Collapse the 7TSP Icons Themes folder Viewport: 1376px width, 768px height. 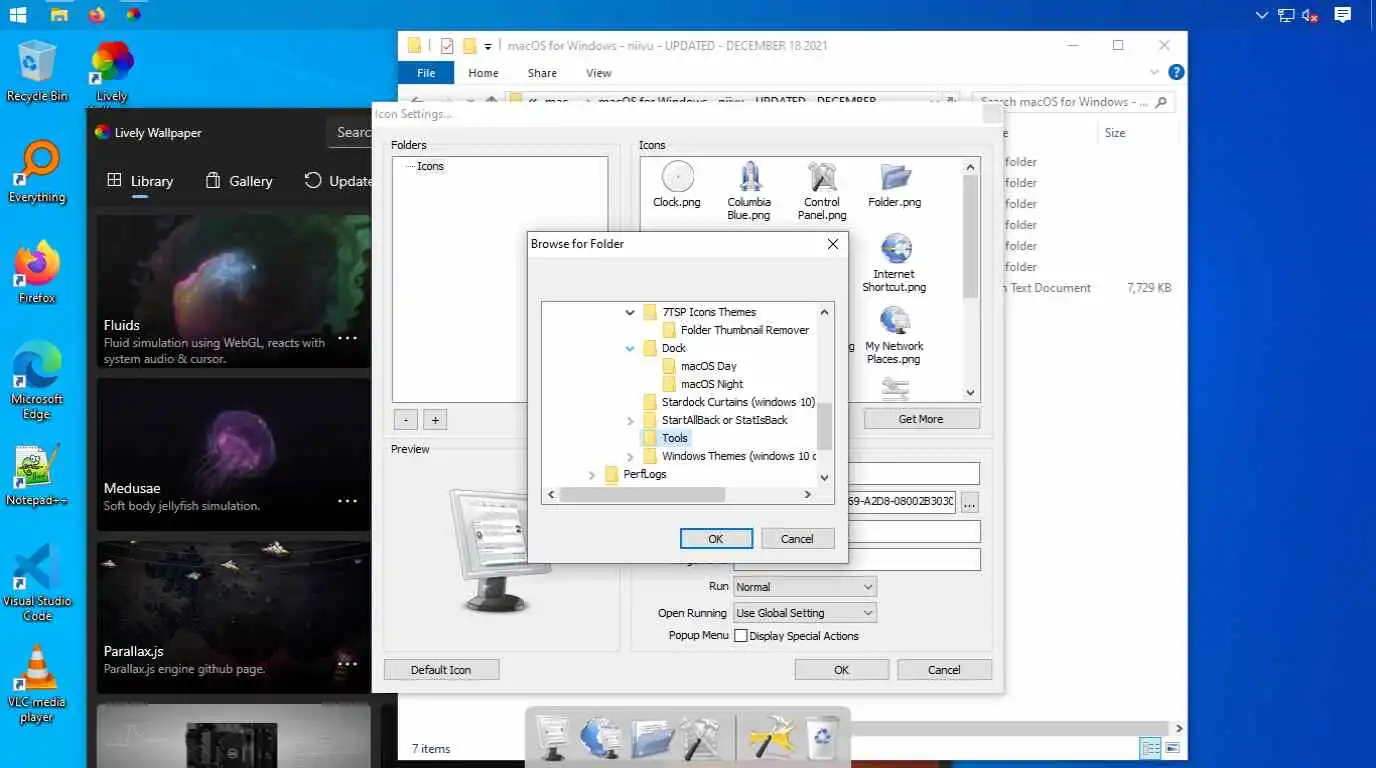630,312
